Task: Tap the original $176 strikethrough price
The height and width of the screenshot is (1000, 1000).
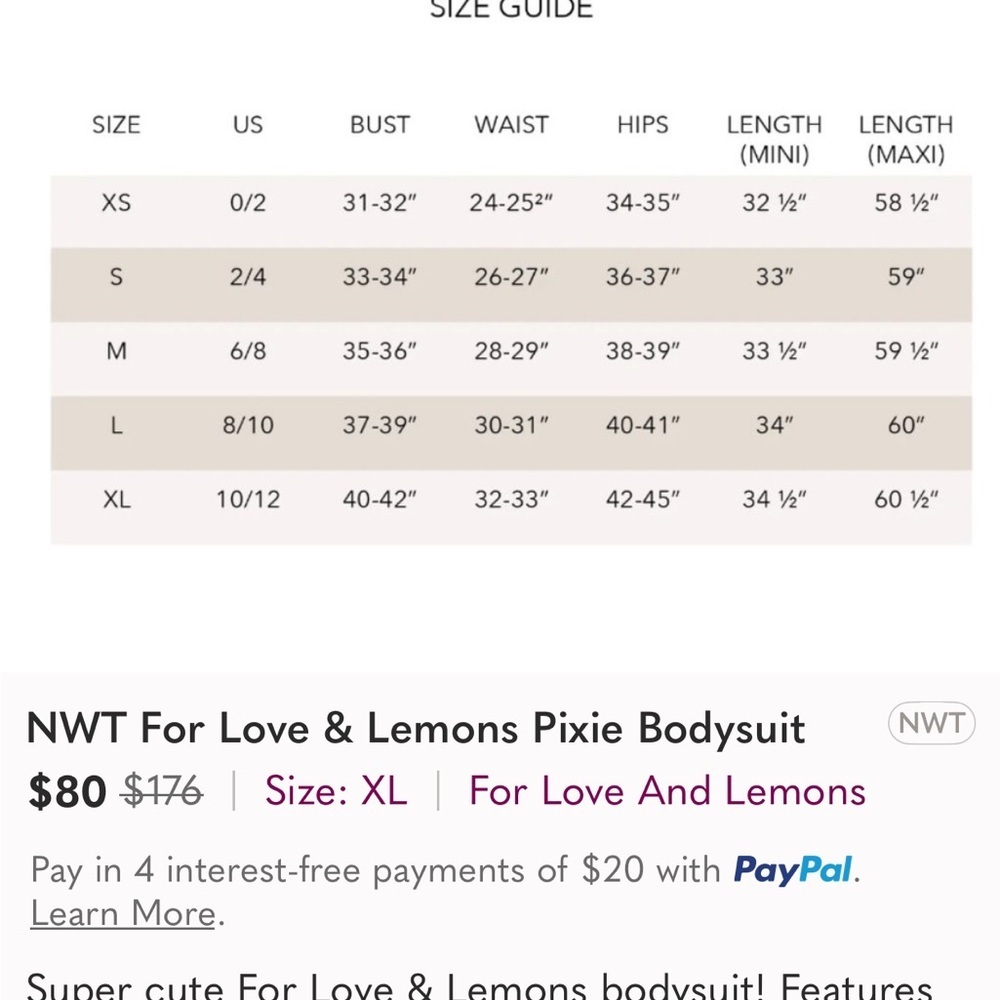Action: [x=163, y=791]
